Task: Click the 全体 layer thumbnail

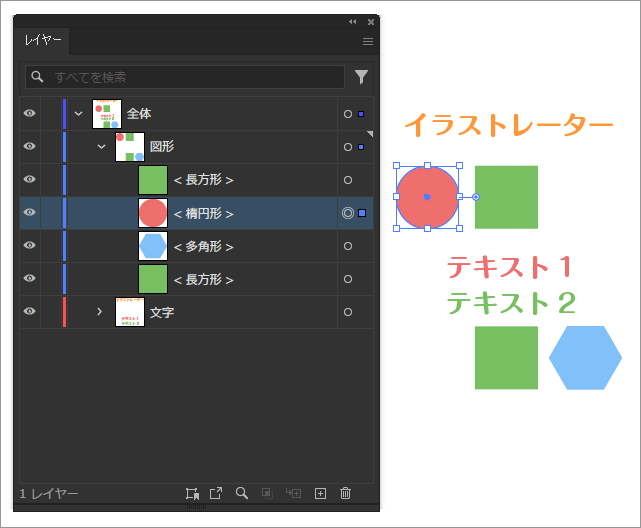Action: tap(107, 114)
